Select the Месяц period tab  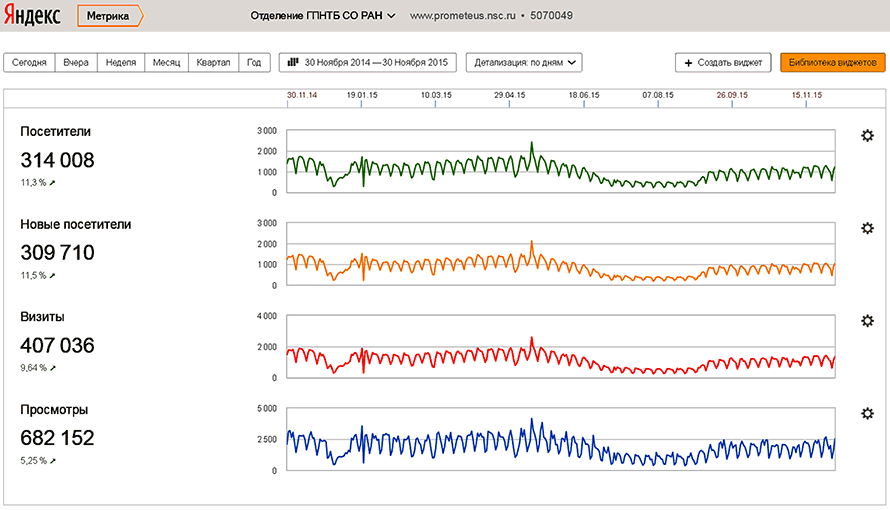pos(166,62)
